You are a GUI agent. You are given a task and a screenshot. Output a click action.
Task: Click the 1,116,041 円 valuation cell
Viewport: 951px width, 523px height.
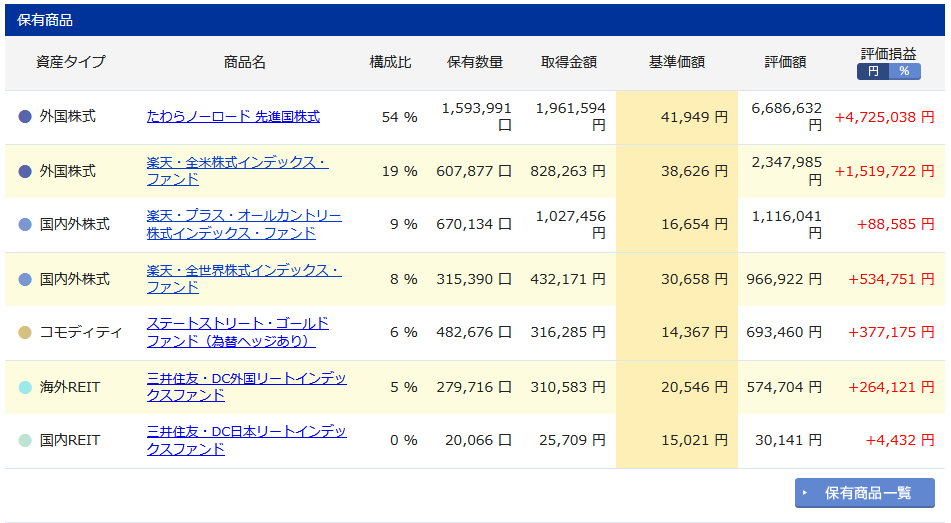(787, 224)
